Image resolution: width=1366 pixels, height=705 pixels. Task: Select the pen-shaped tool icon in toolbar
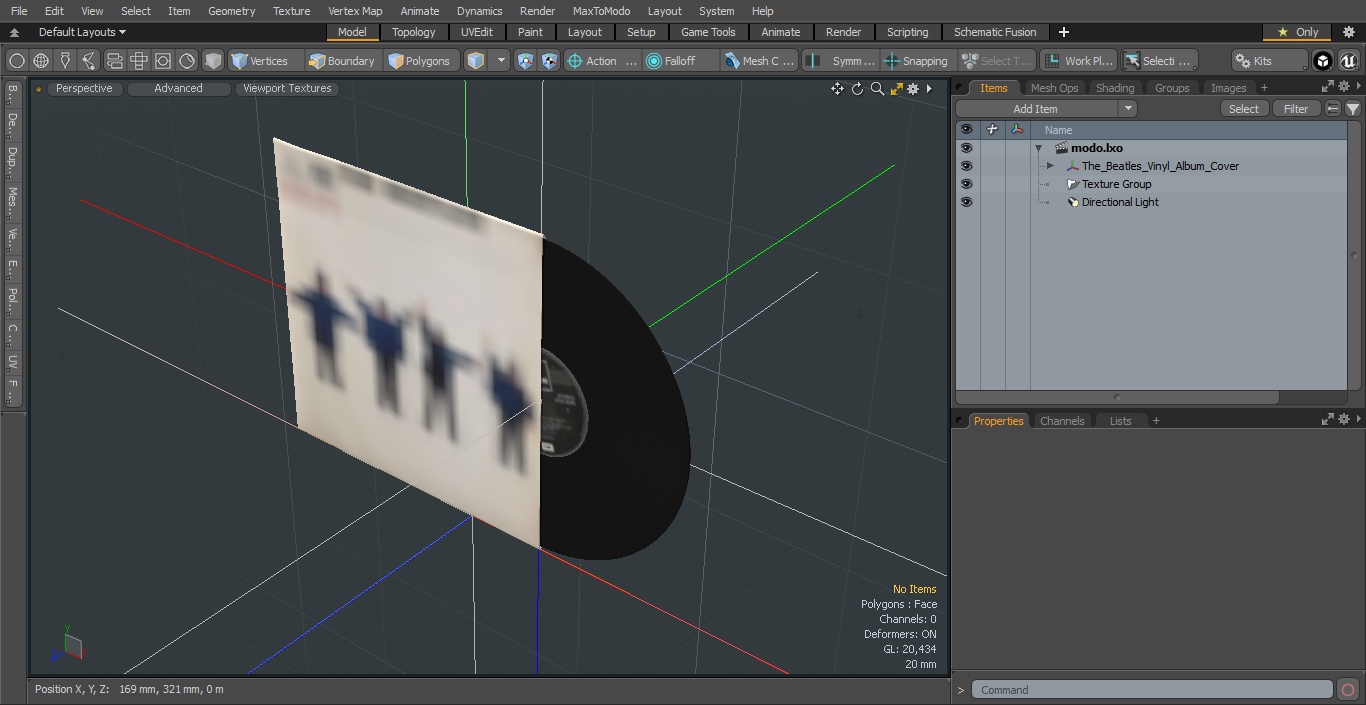[x=65, y=61]
